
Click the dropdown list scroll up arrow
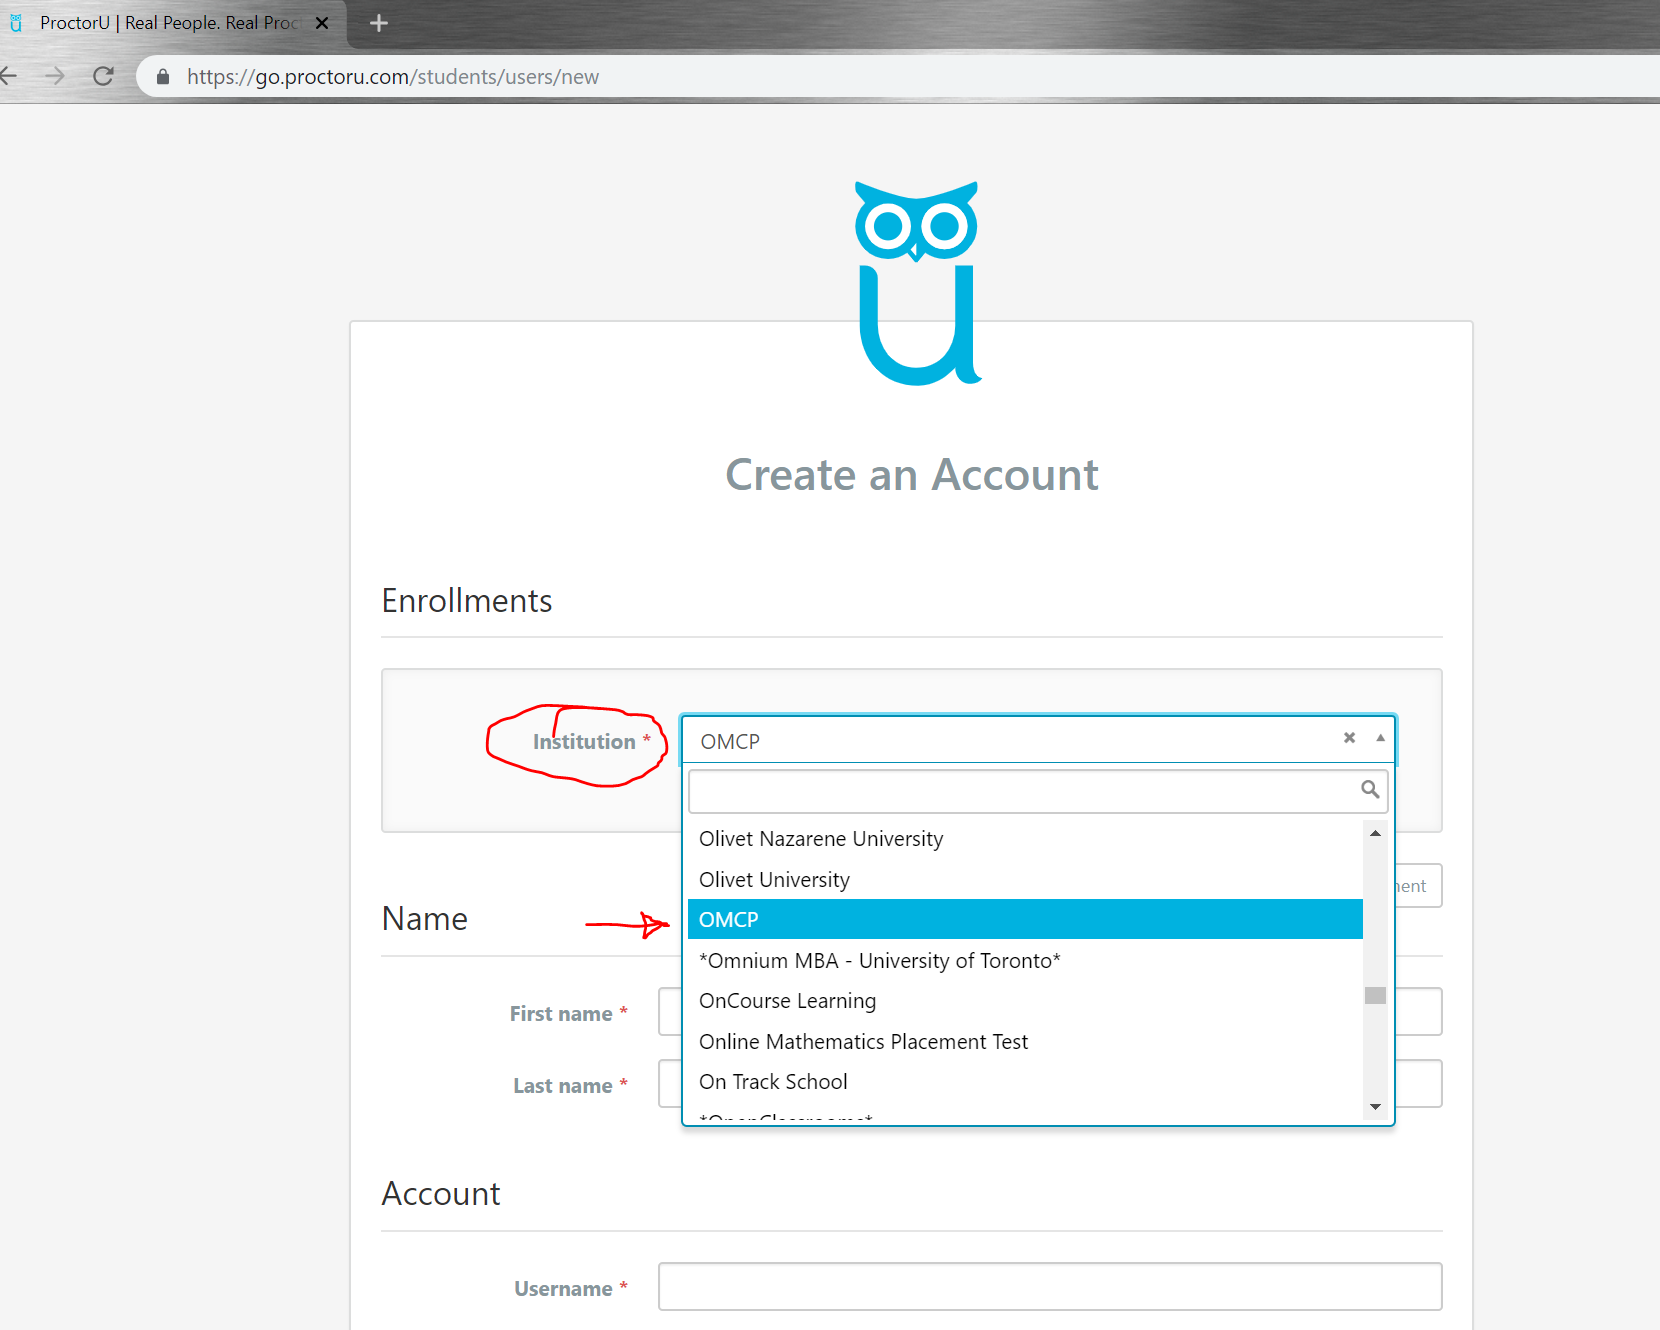[1375, 833]
